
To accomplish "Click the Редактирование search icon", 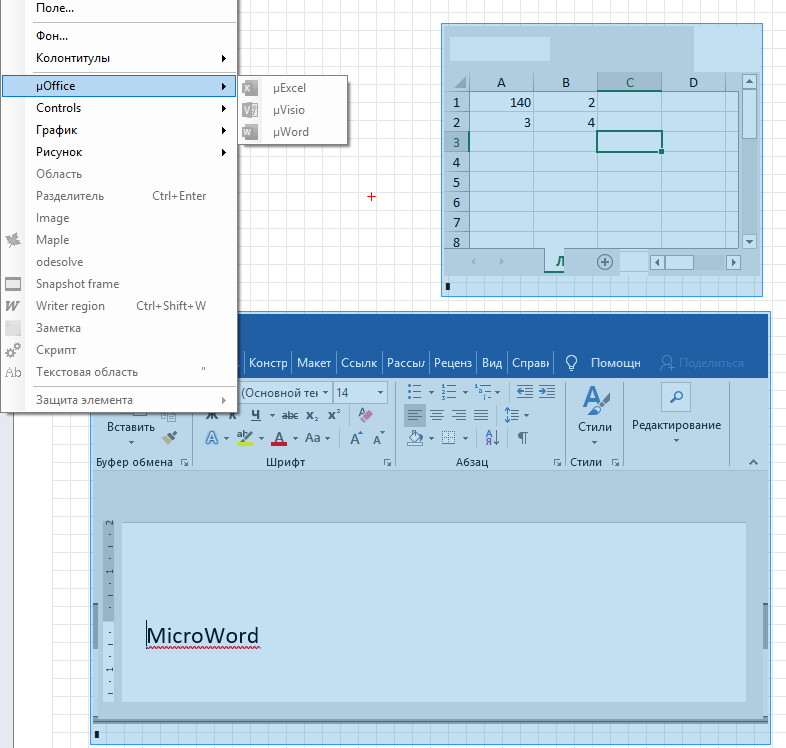I will (676, 397).
